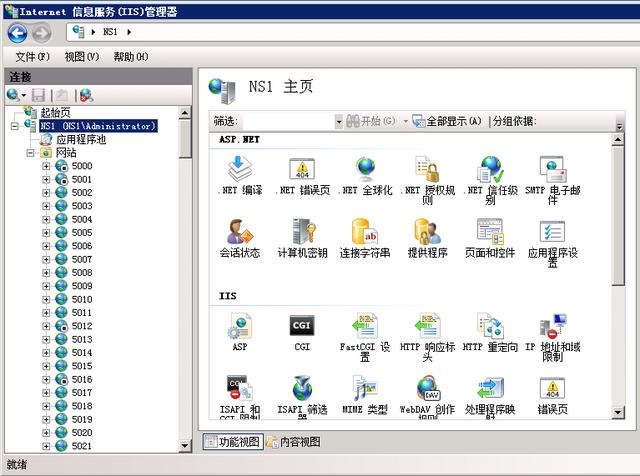Expand site 5016 tree node
Viewport: 640px width, 476px height.
tap(46, 380)
